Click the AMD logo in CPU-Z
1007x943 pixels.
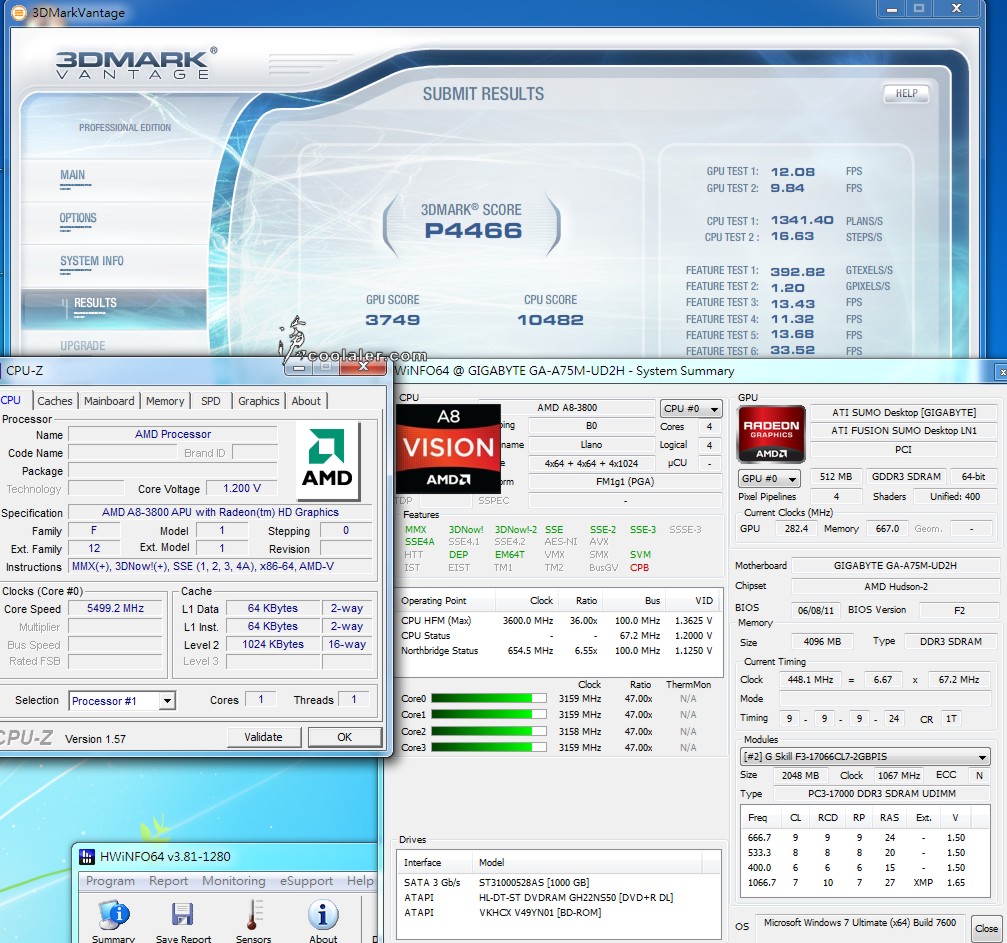328,460
